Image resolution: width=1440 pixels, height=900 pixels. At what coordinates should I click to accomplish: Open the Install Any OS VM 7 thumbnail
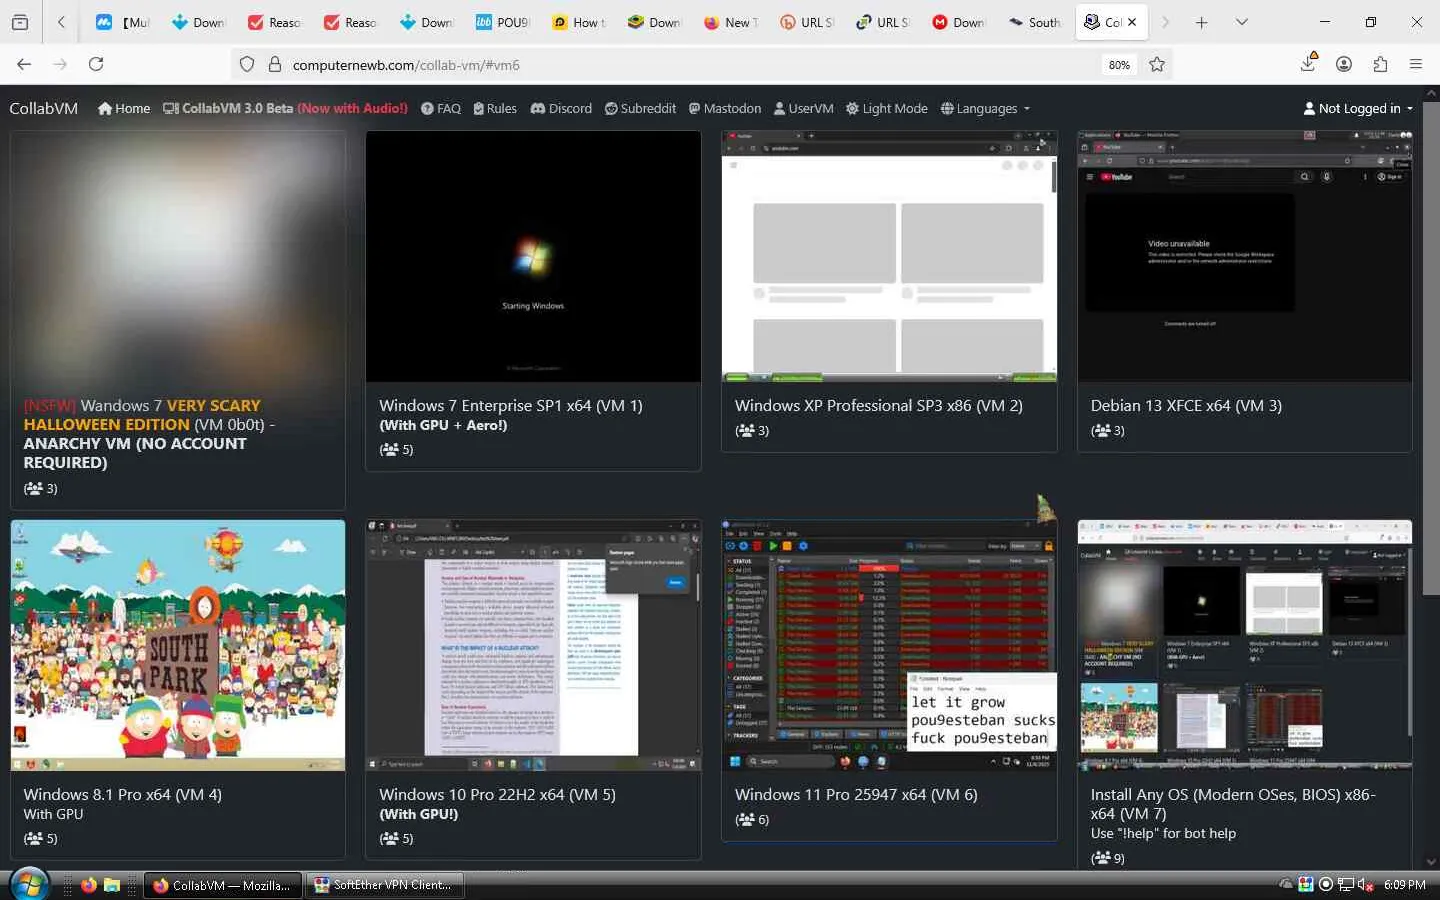tap(1245, 645)
